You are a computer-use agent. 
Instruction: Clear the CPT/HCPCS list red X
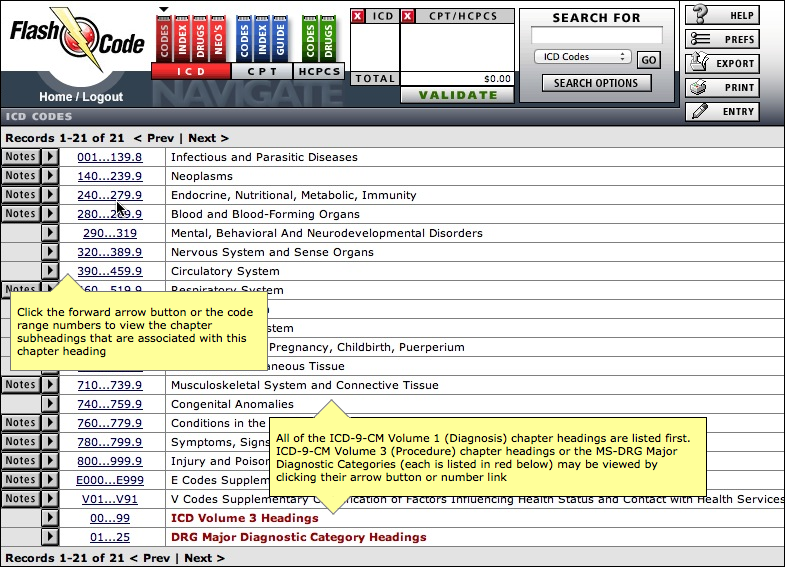point(408,16)
